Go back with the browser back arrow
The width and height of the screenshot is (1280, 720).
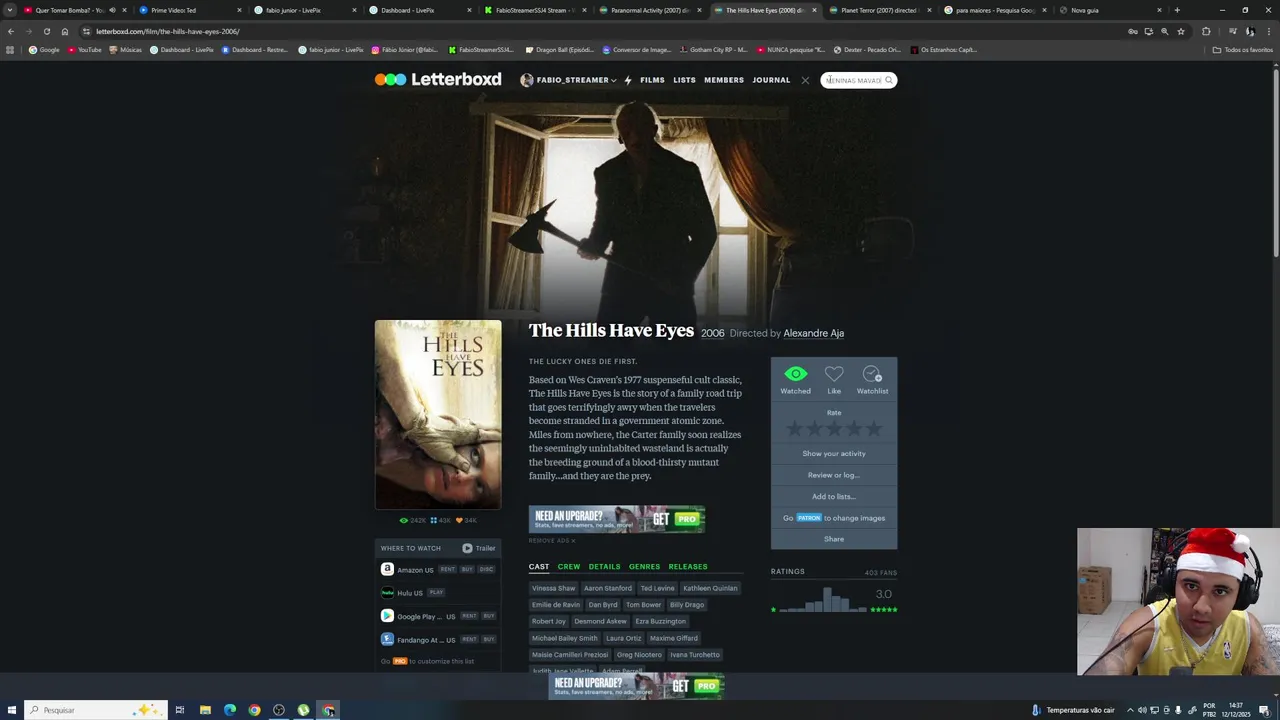(10, 31)
